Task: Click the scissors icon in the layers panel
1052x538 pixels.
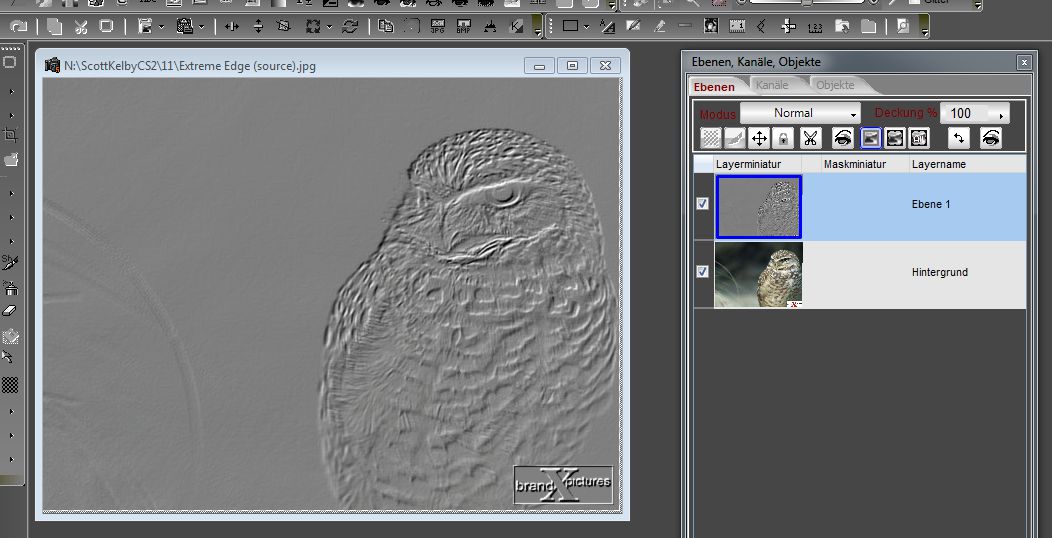Action: (x=811, y=139)
